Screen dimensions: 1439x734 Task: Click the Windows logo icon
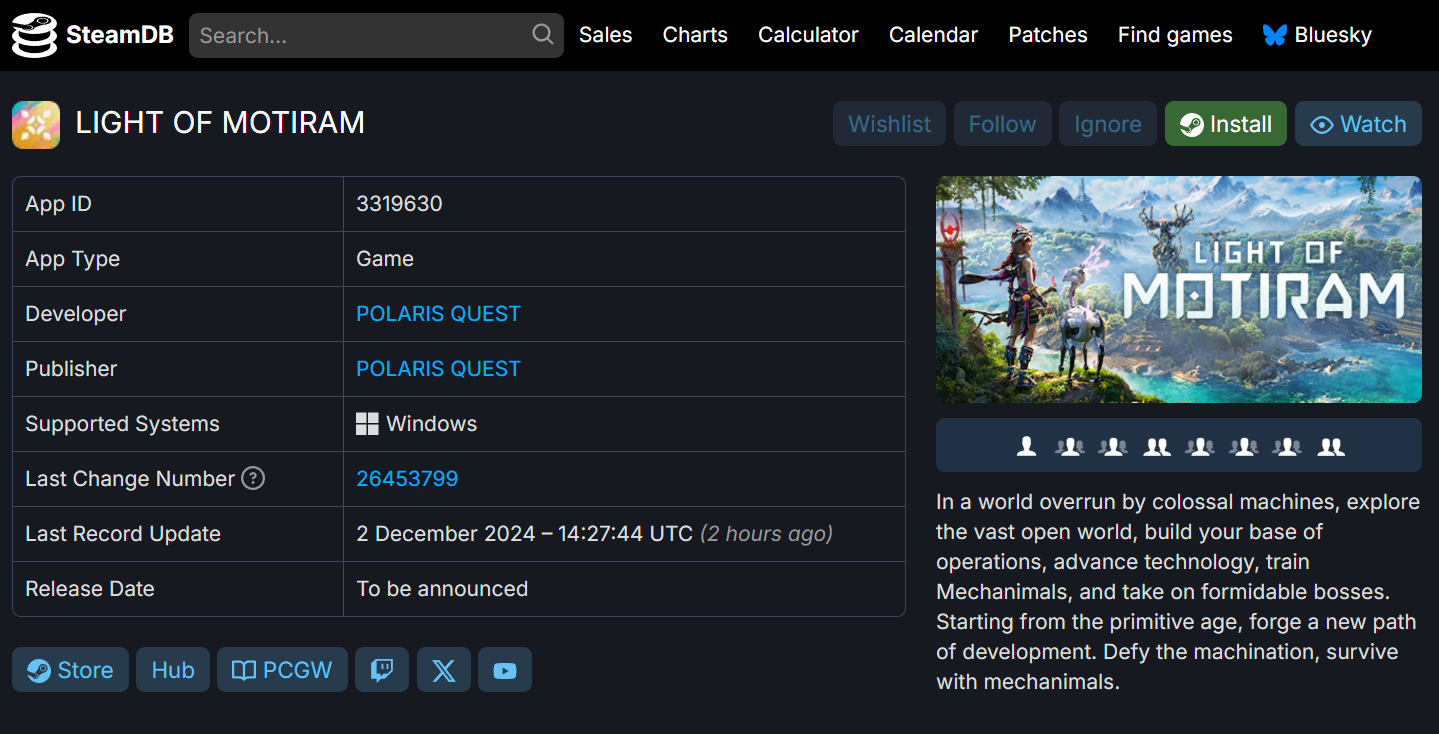pos(367,424)
